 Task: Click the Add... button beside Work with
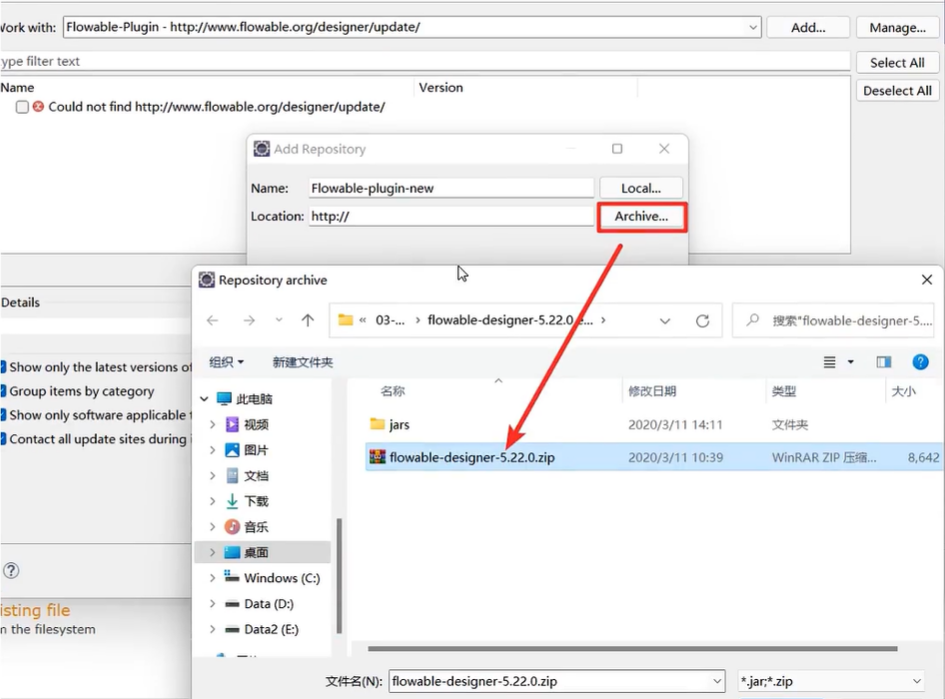808,27
